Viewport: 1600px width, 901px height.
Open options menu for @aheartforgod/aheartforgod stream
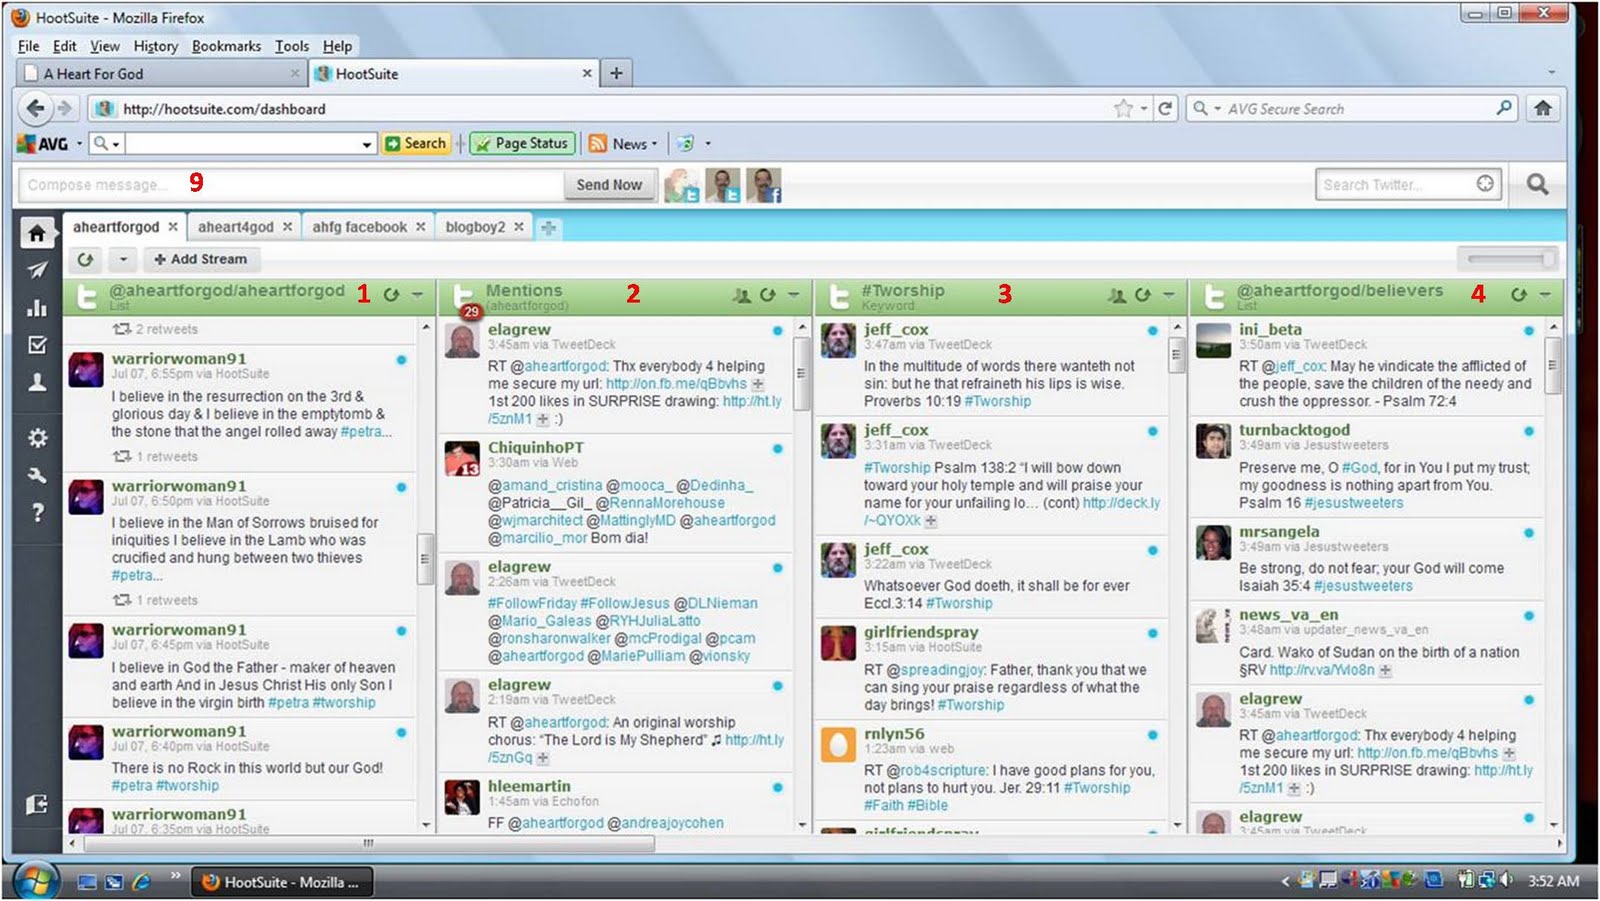[x=417, y=295]
